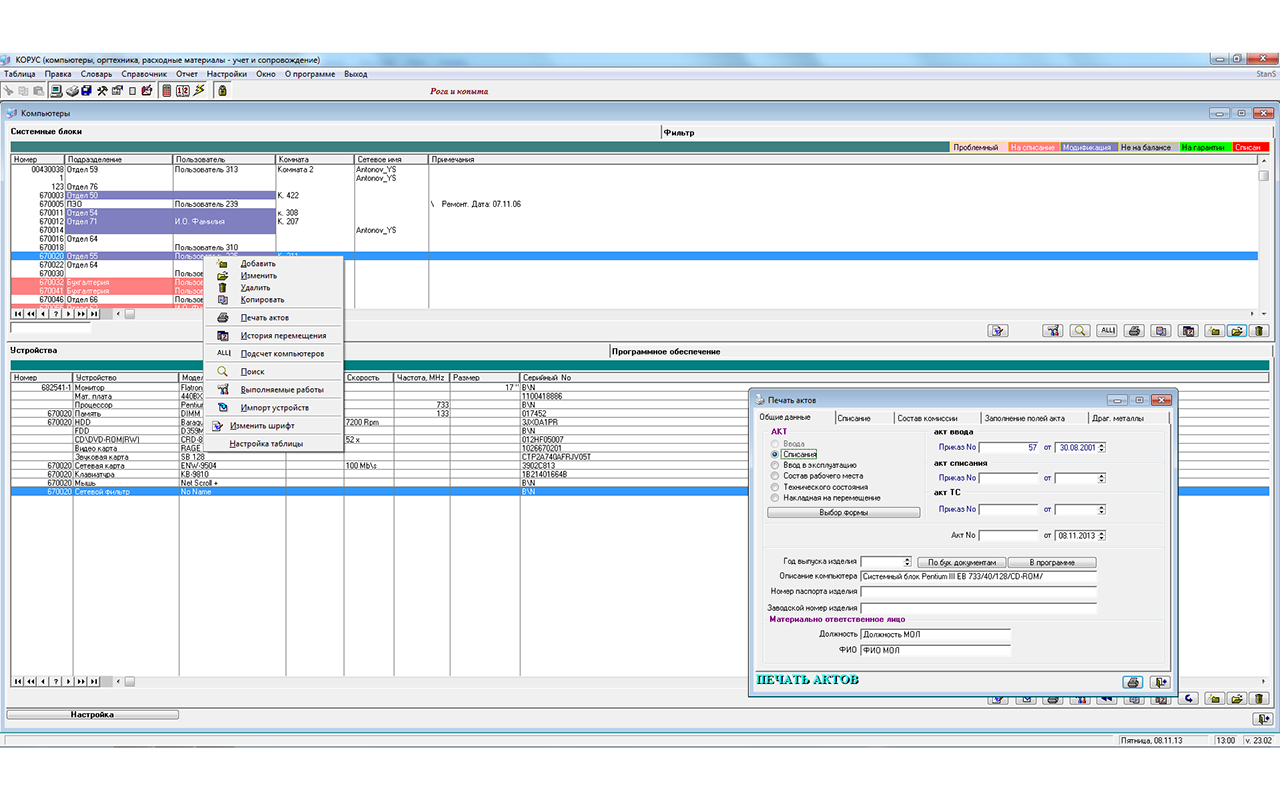Click the filter button under system blocks table
The image size is (1280, 800).
click(x=998, y=330)
